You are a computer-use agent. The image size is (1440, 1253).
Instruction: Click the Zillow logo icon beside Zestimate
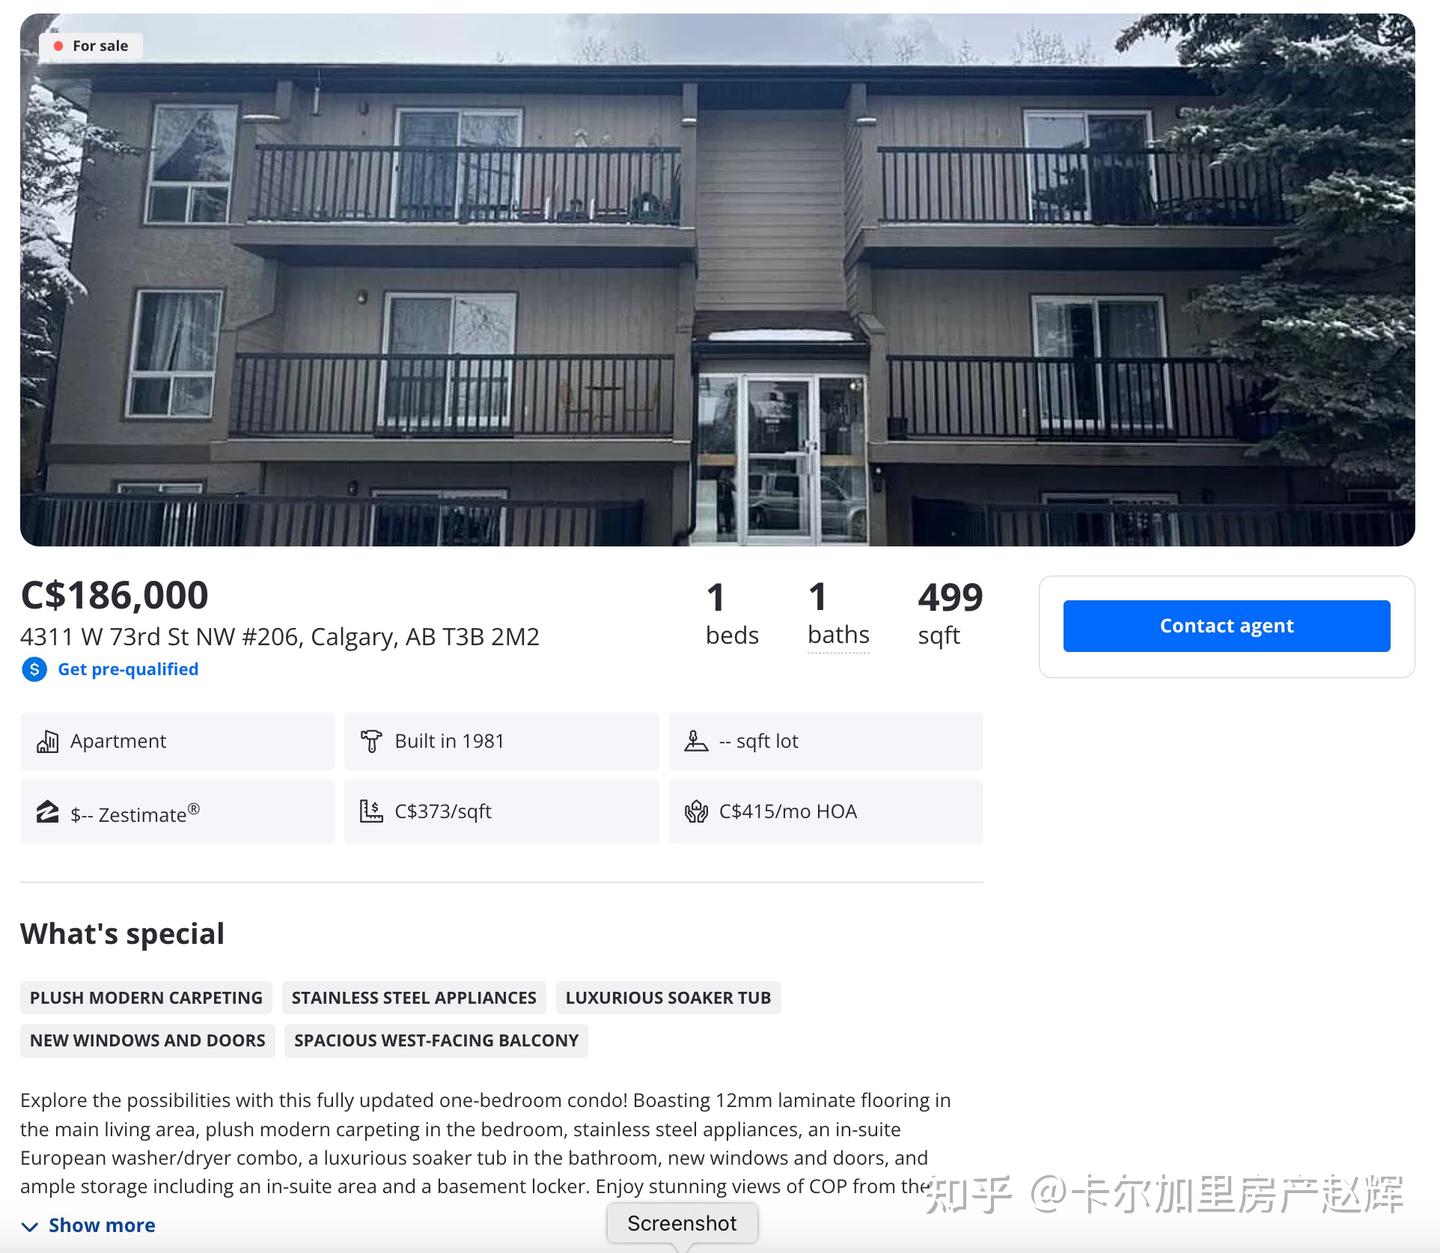[x=47, y=811]
